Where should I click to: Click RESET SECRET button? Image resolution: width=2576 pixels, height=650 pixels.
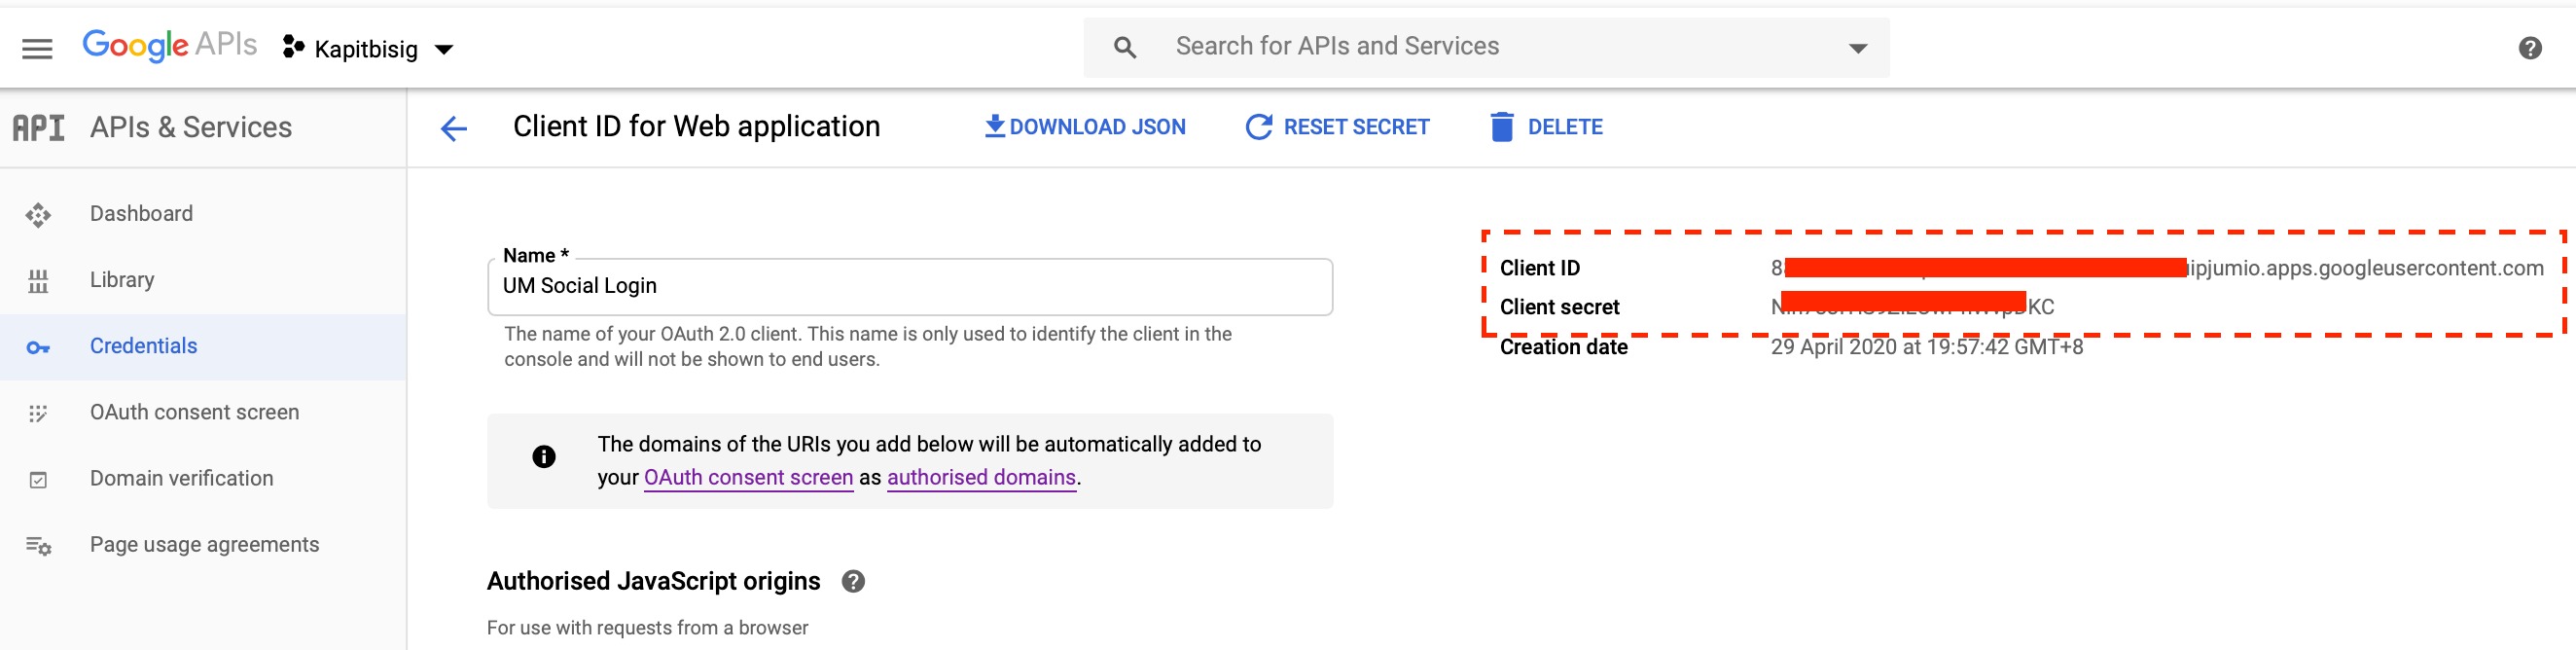tap(1337, 127)
